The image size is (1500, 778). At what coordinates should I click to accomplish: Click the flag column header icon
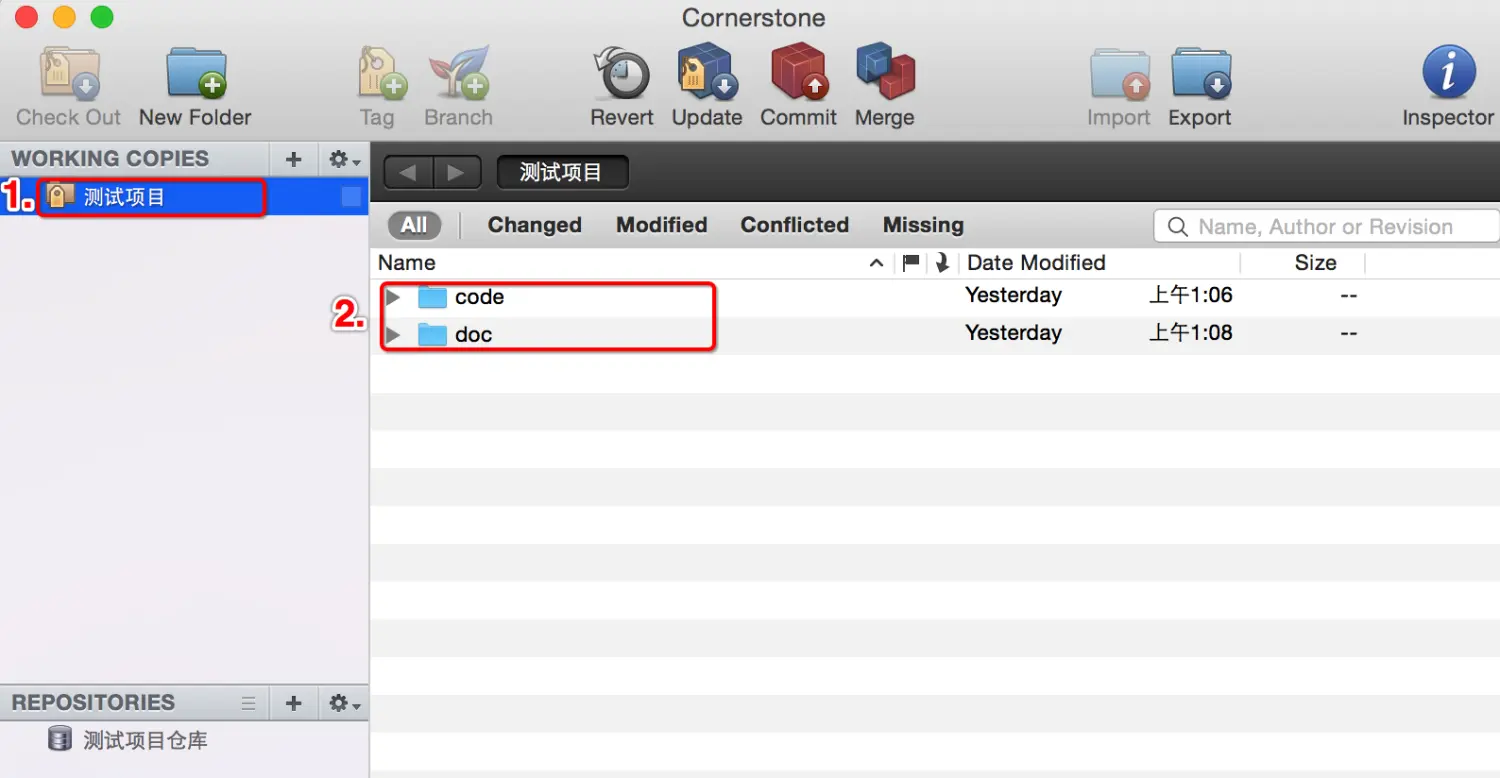point(911,263)
